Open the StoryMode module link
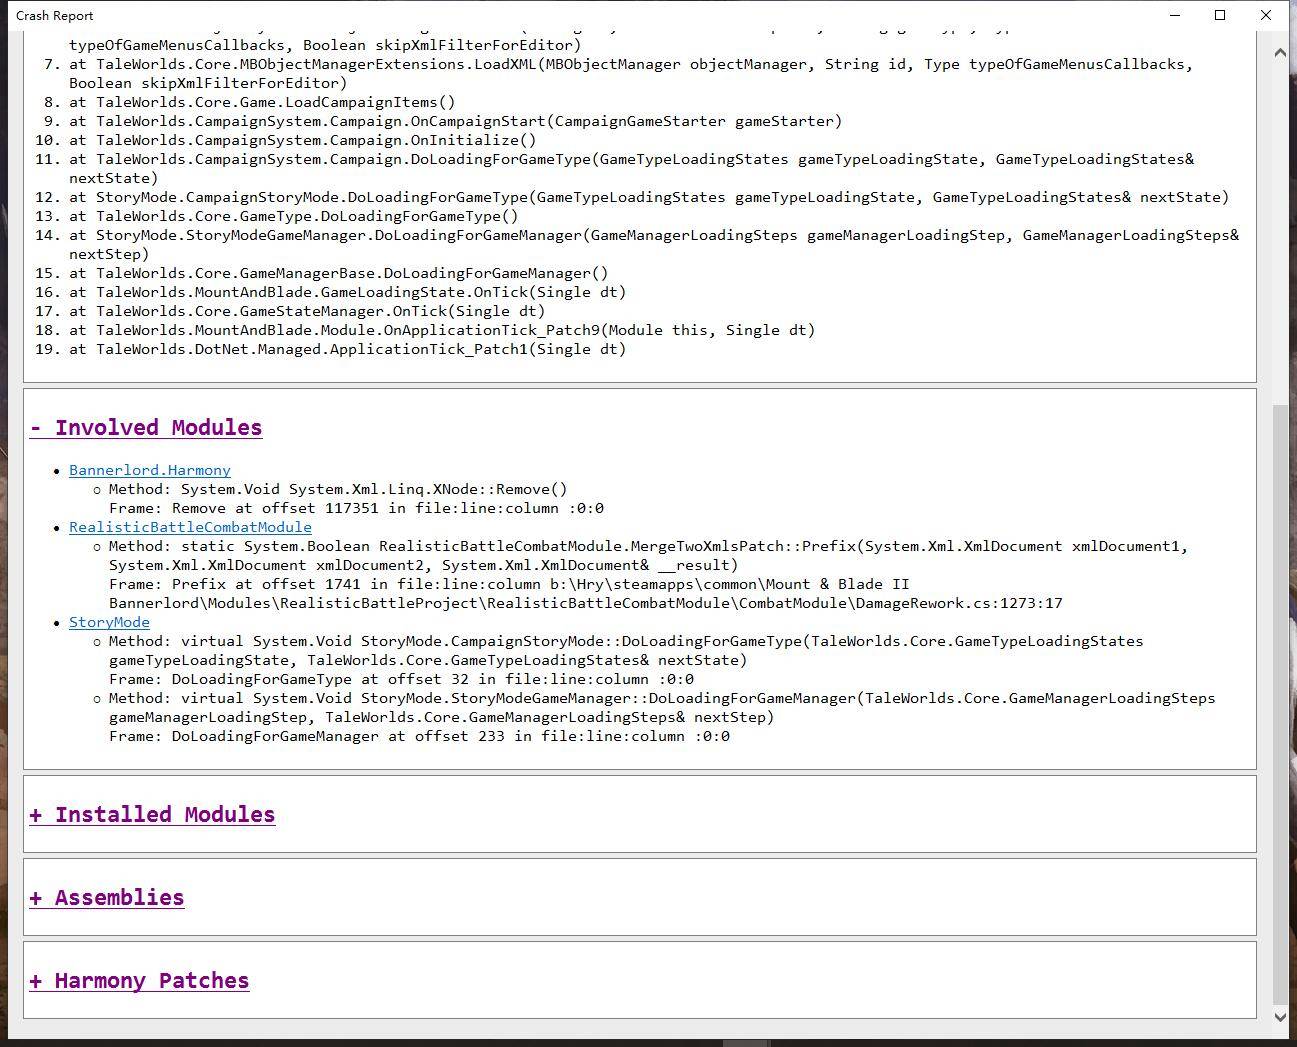Viewport: 1297px width, 1047px height. tap(109, 622)
